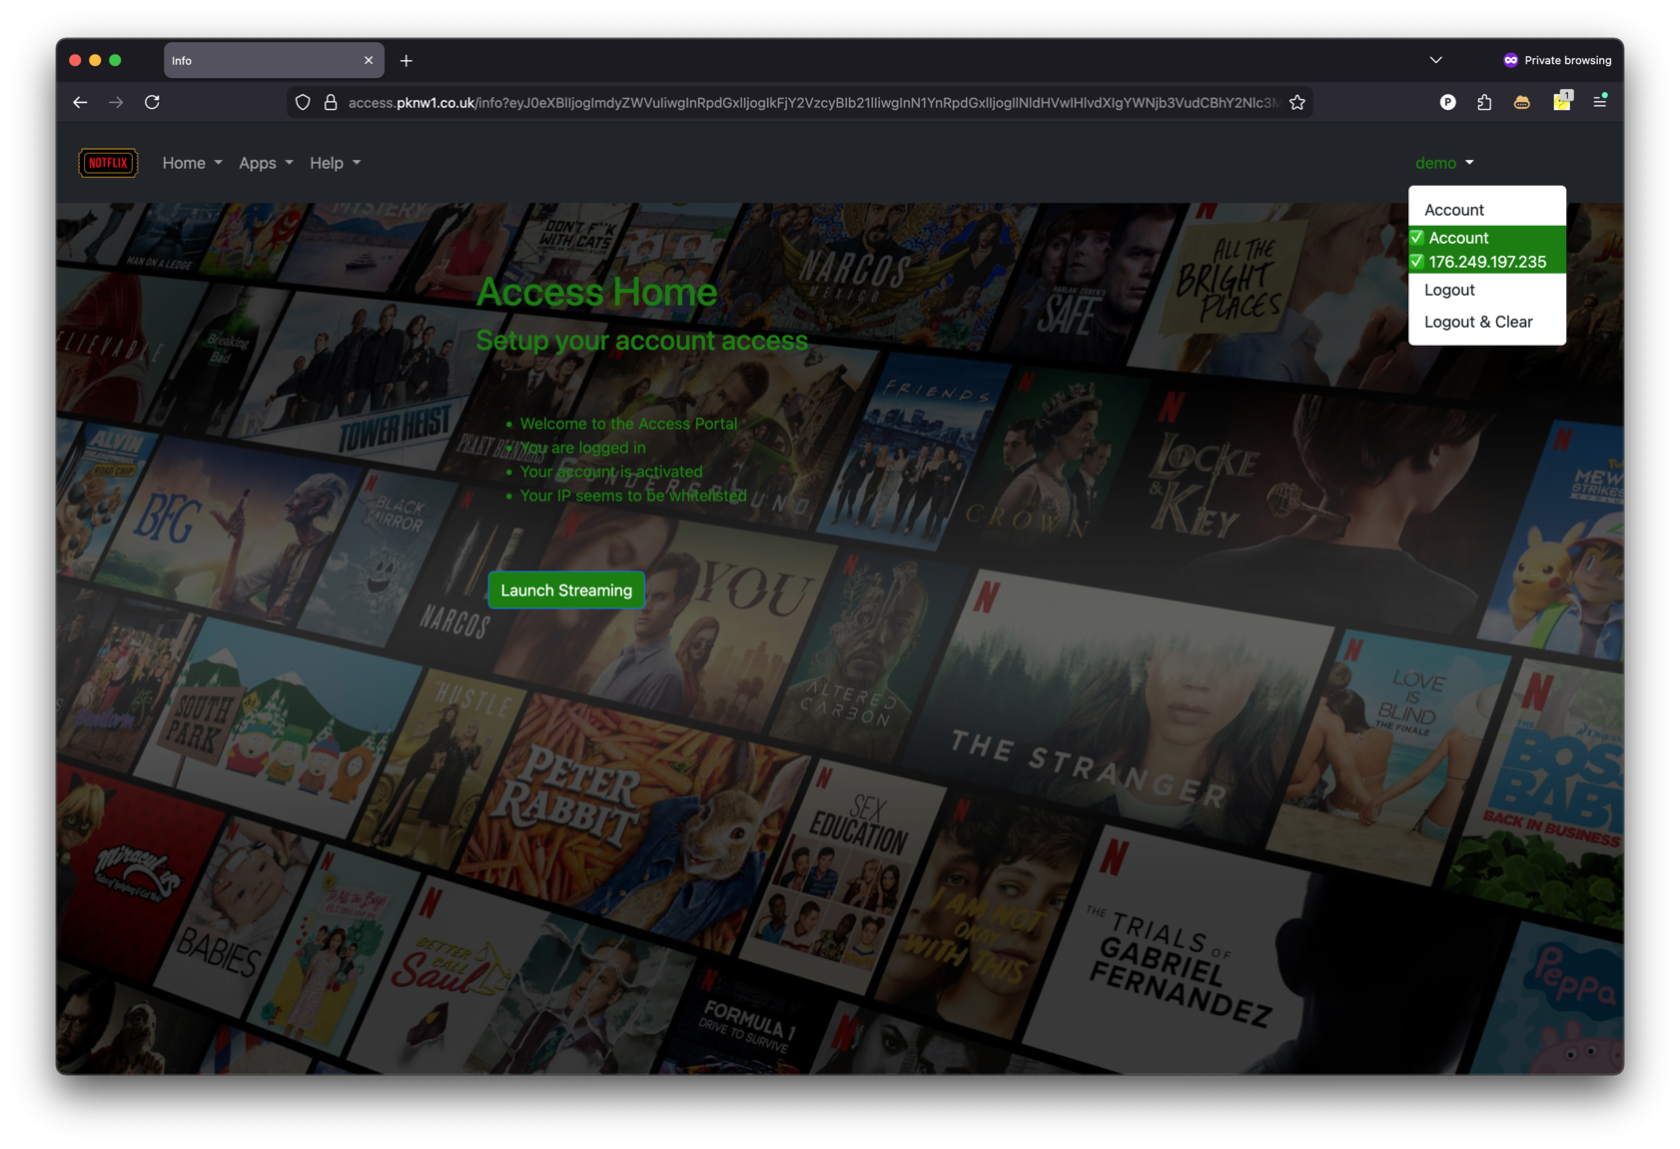Open the list all tabs chevron
Viewport: 1680px width, 1149px height.
coord(1436,60)
